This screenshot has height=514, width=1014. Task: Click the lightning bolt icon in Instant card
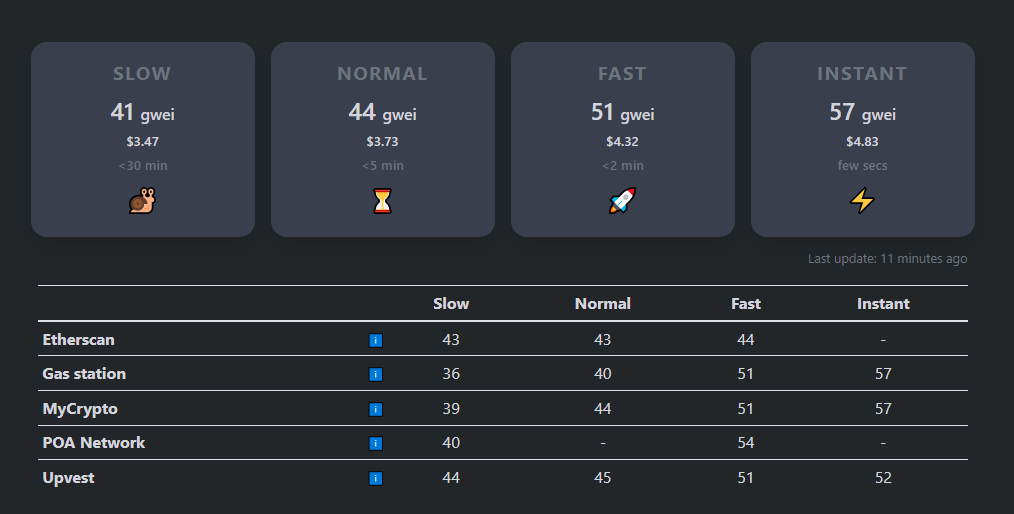pos(862,201)
